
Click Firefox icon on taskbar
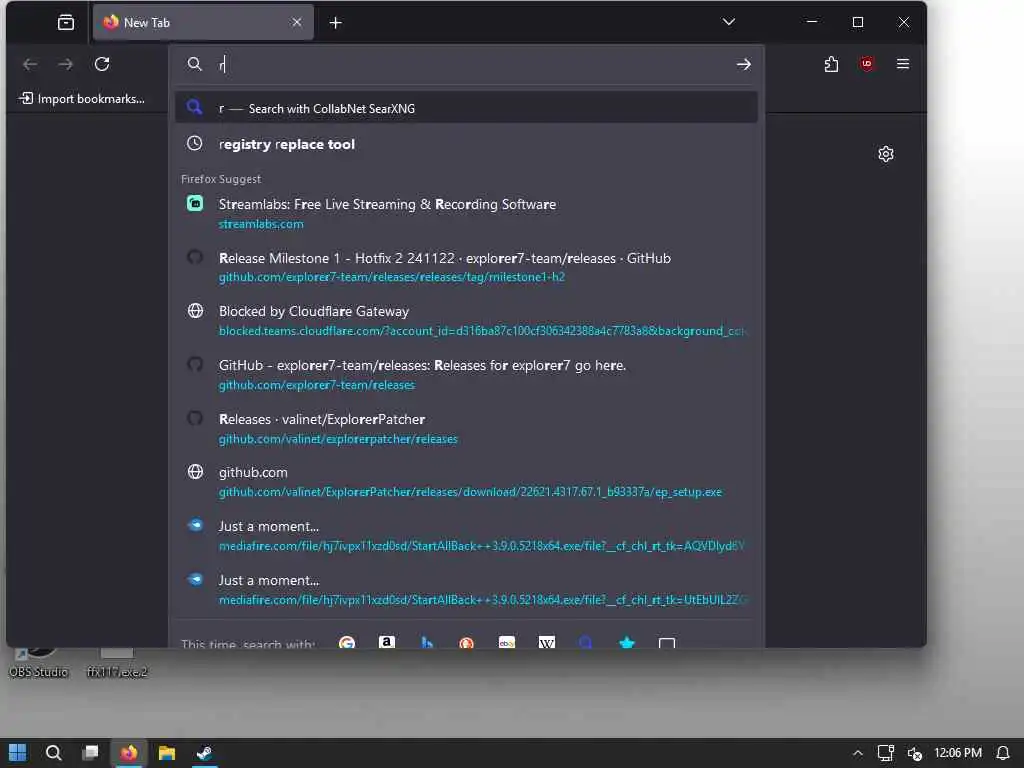129,753
